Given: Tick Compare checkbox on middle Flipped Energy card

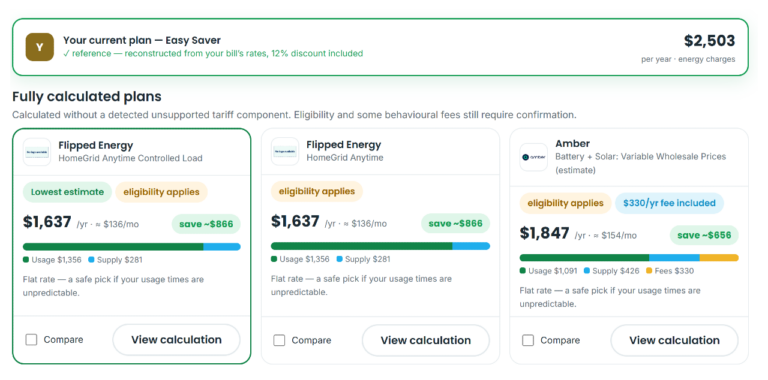Looking at the screenshot, I should [x=279, y=340].
